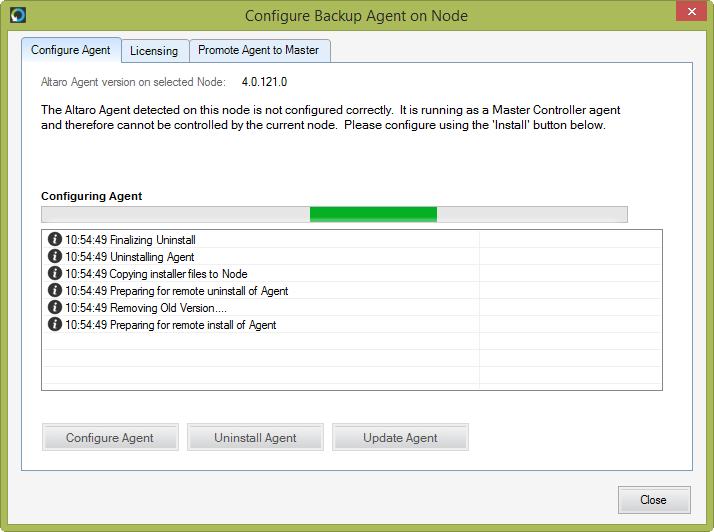This screenshot has width=714, height=532.
Task: Open the Licensing tab
Action: [x=154, y=51]
